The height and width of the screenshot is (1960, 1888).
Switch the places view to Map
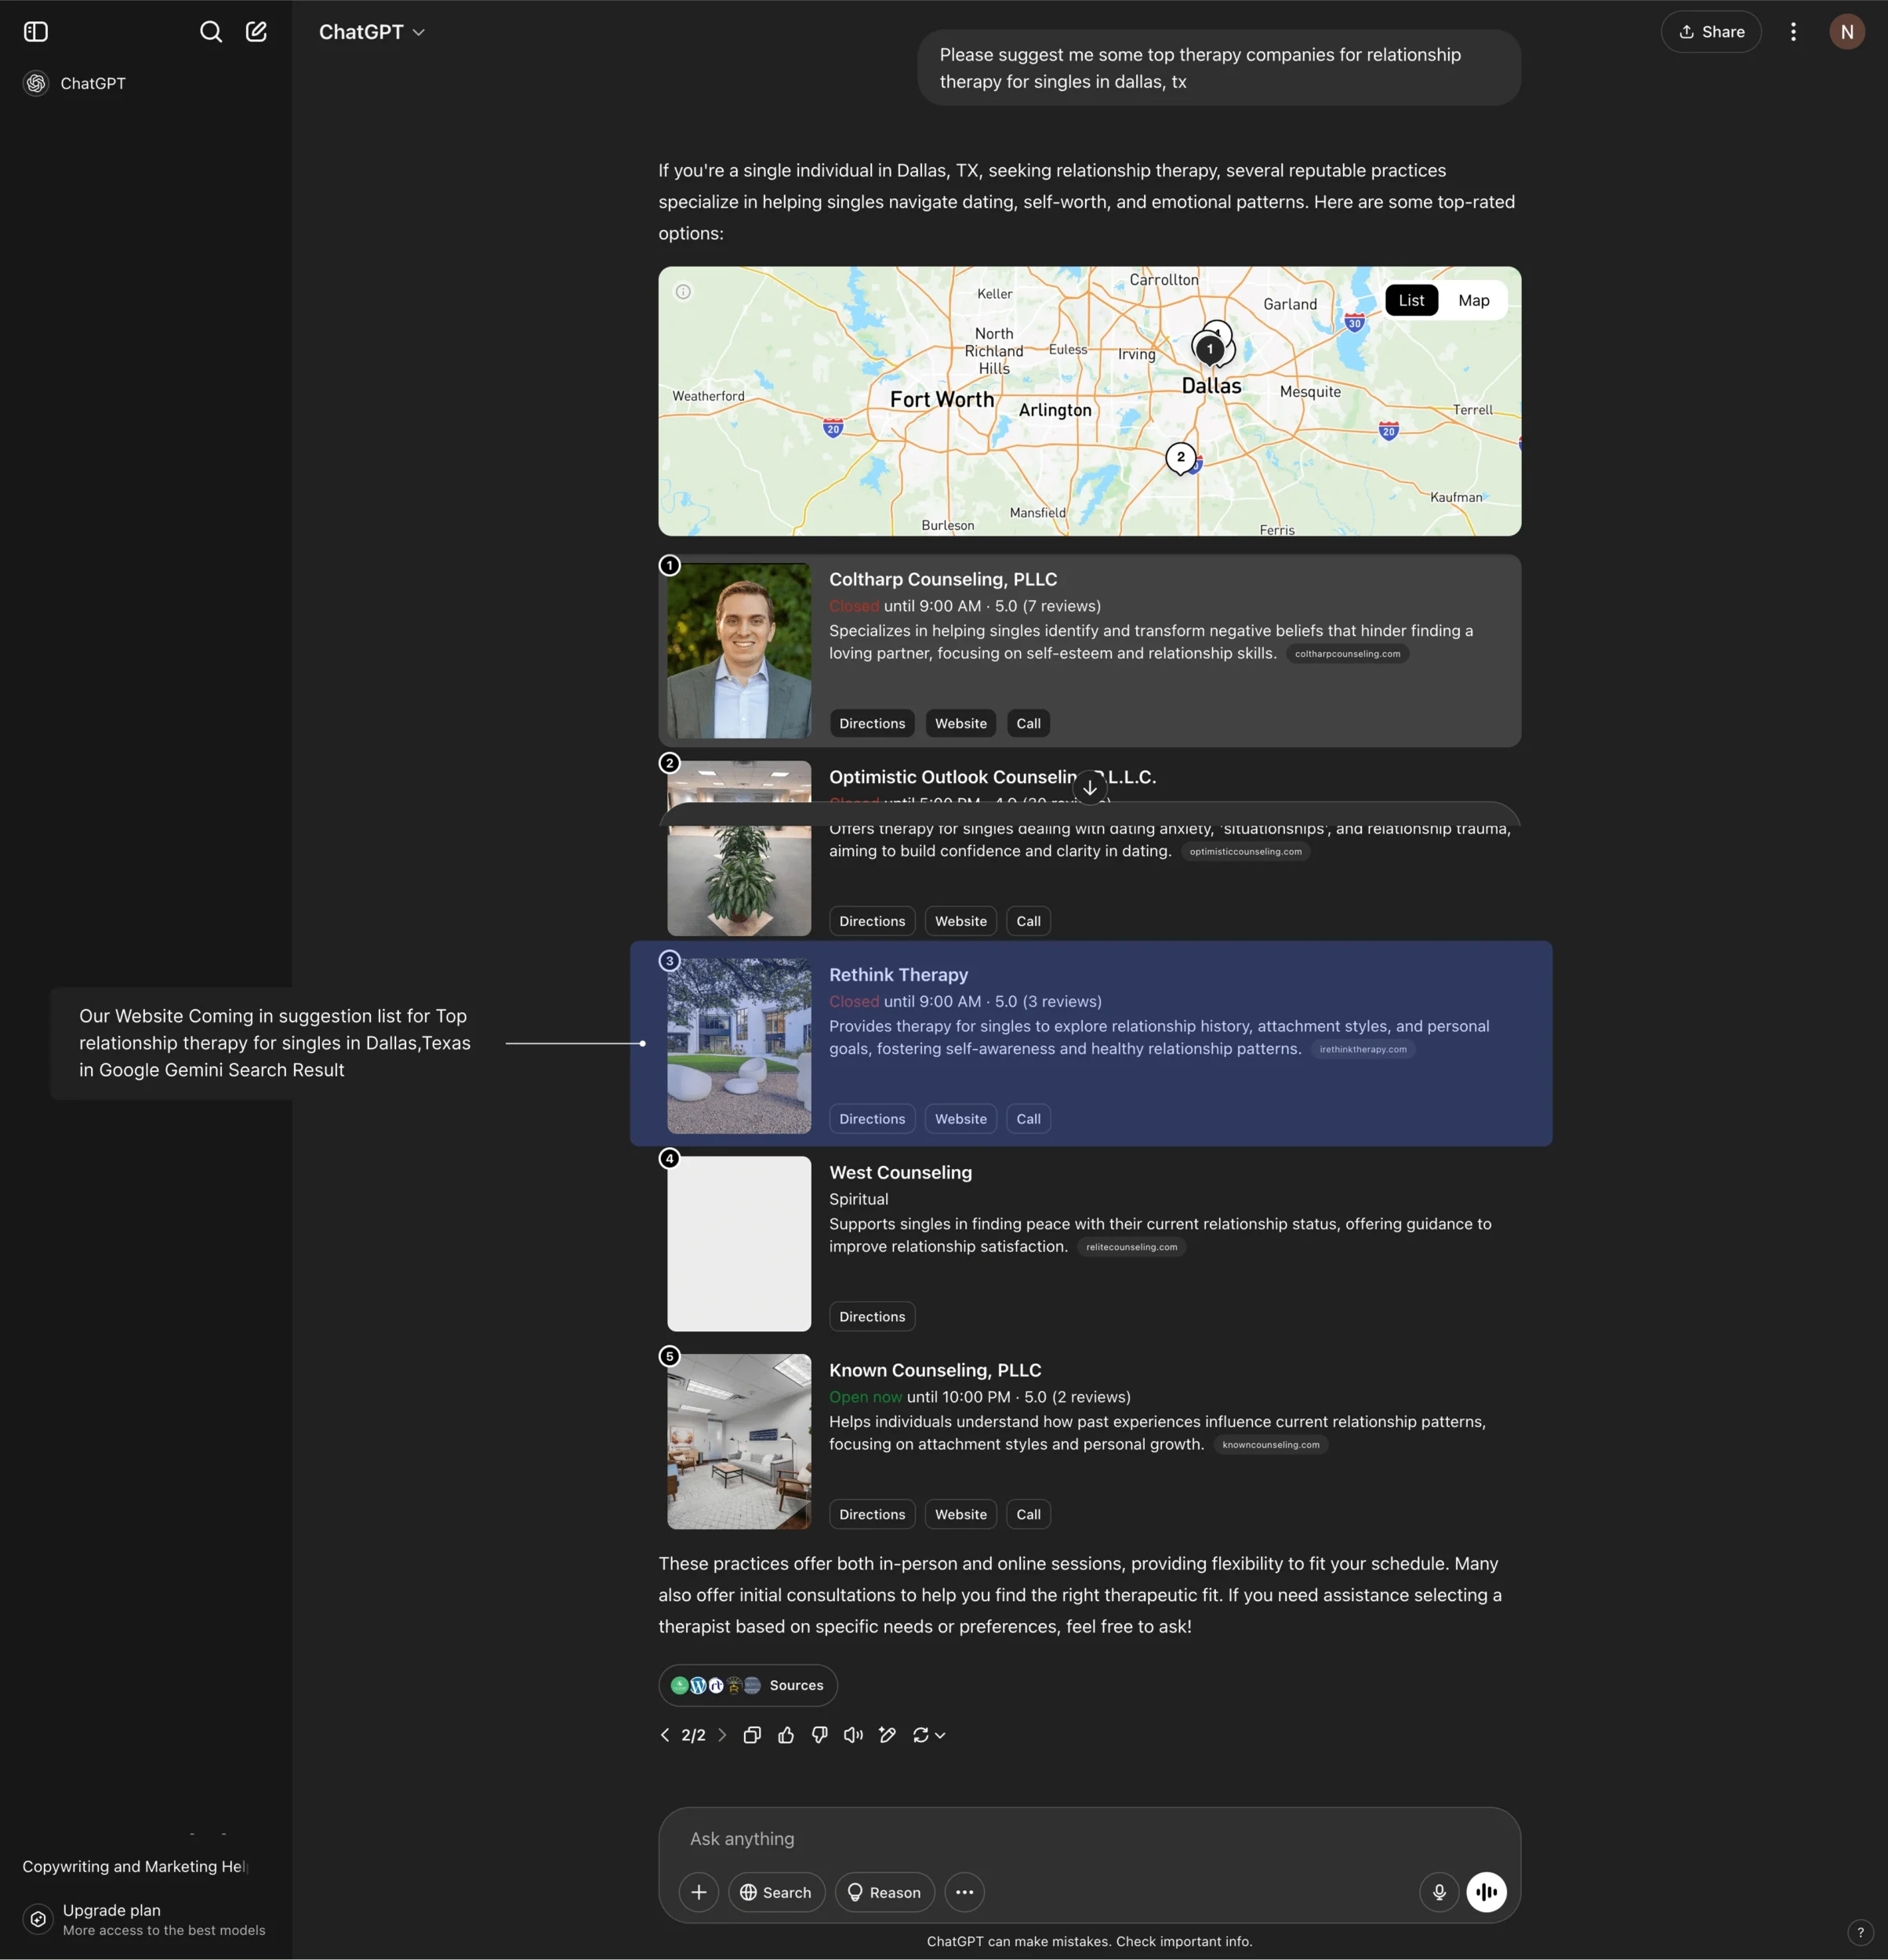pos(1473,301)
